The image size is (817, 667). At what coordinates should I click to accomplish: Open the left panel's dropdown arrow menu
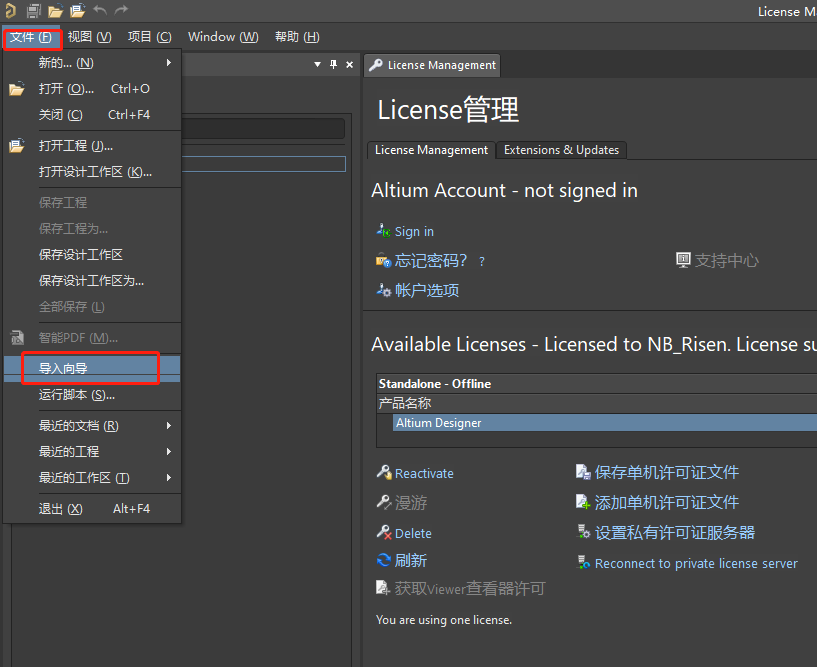point(317,64)
